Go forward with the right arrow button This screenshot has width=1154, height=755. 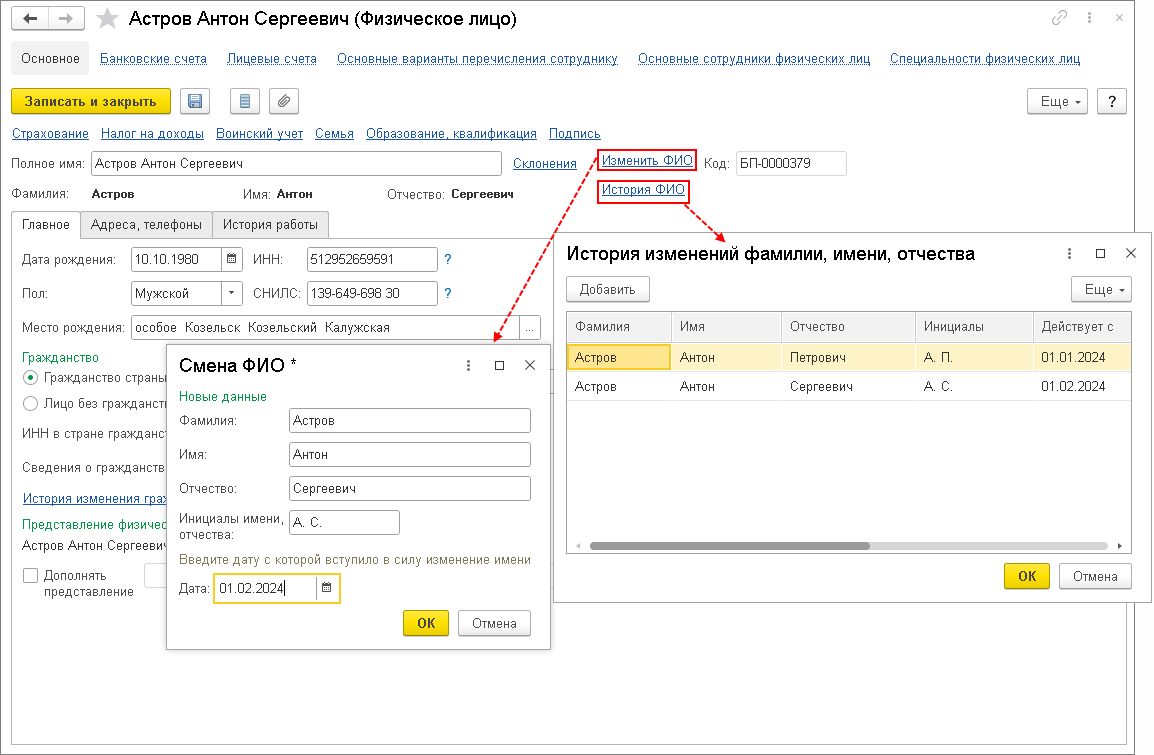pyautogui.click(x=66, y=18)
